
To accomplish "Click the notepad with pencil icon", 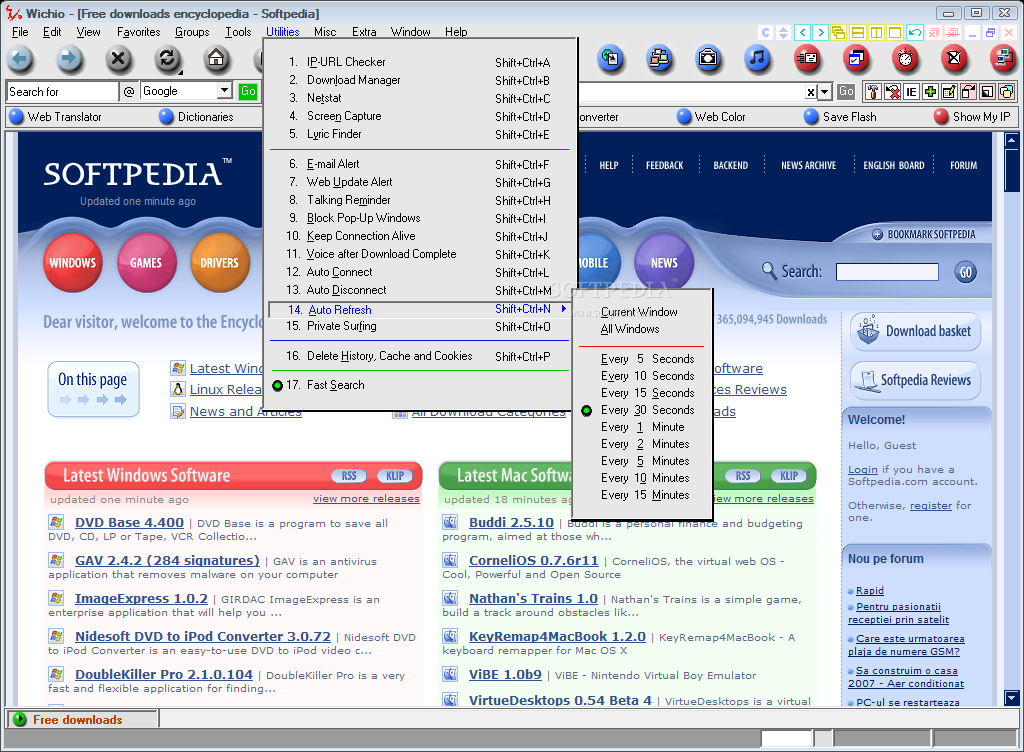I will tap(950, 92).
